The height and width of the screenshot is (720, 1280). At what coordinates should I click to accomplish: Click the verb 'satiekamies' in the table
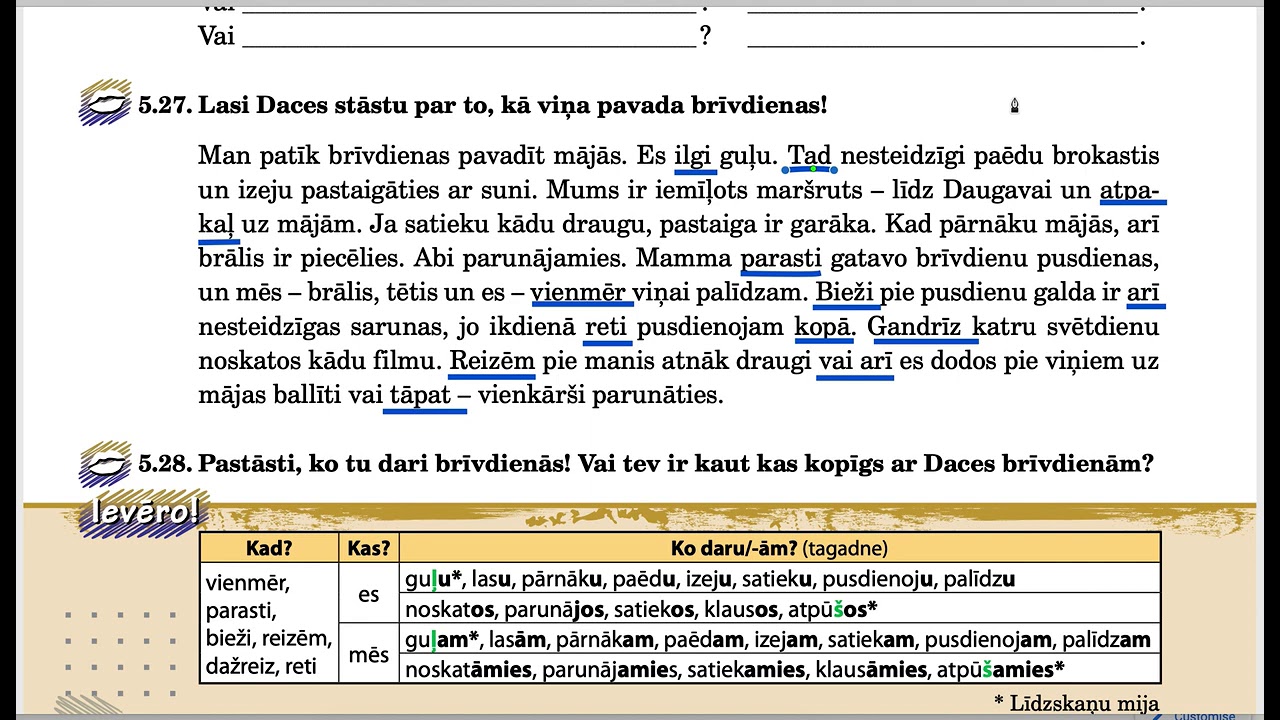[746, 670]
